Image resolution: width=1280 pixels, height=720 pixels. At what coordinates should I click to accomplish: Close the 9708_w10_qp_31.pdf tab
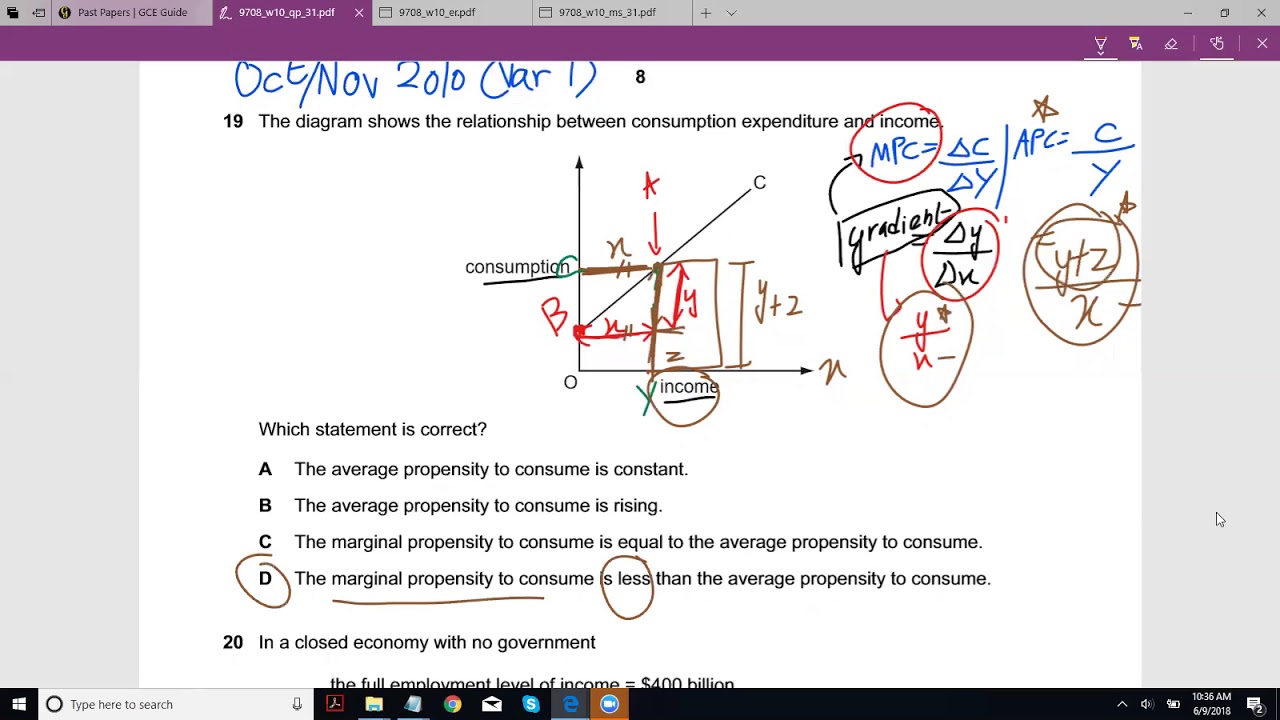point(359,13)
